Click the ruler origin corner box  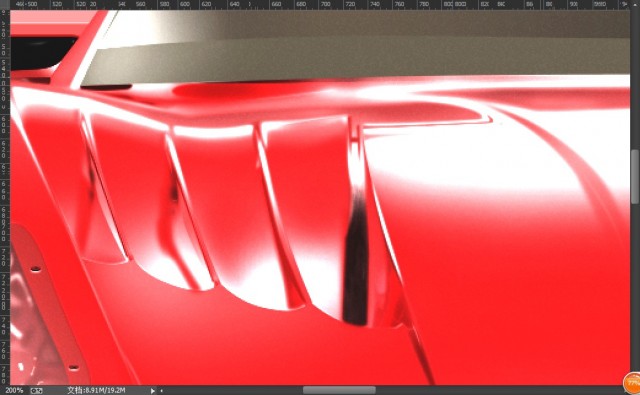click(x=4, y=4)
